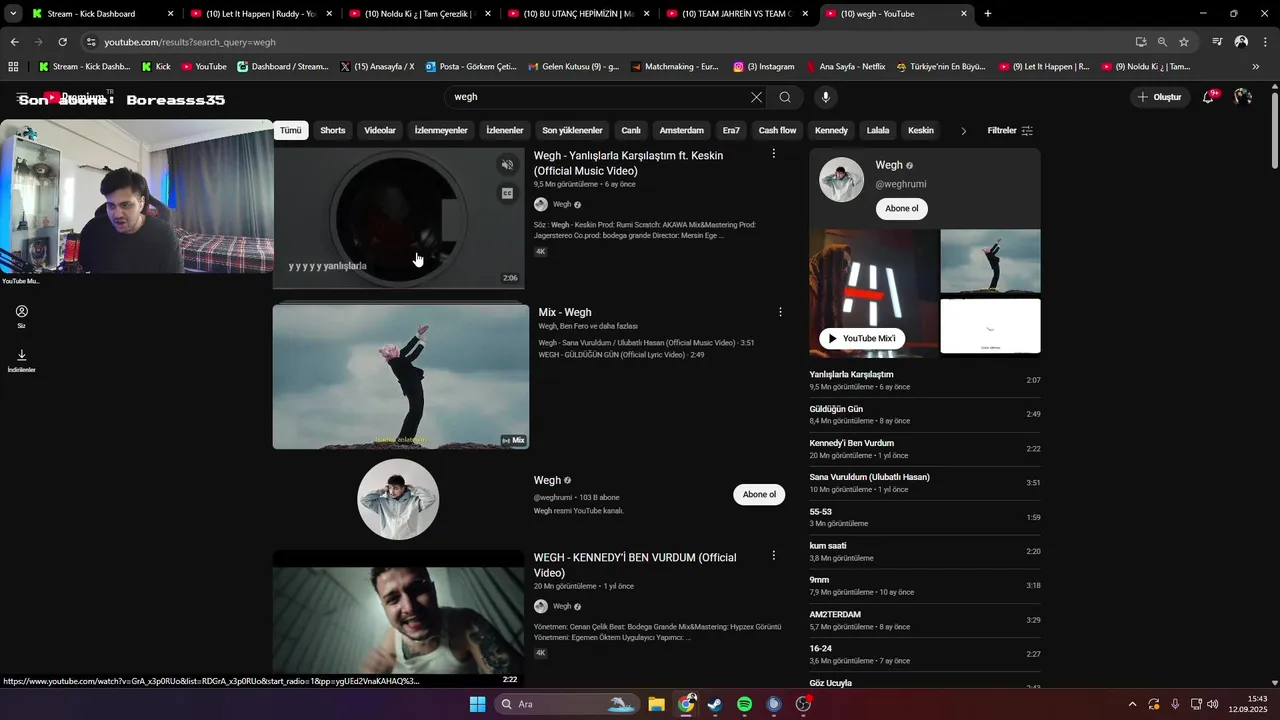Switch to Stream - Kick Dashboard tab
The image size is (1280, 720).
[x=103, y=14]
